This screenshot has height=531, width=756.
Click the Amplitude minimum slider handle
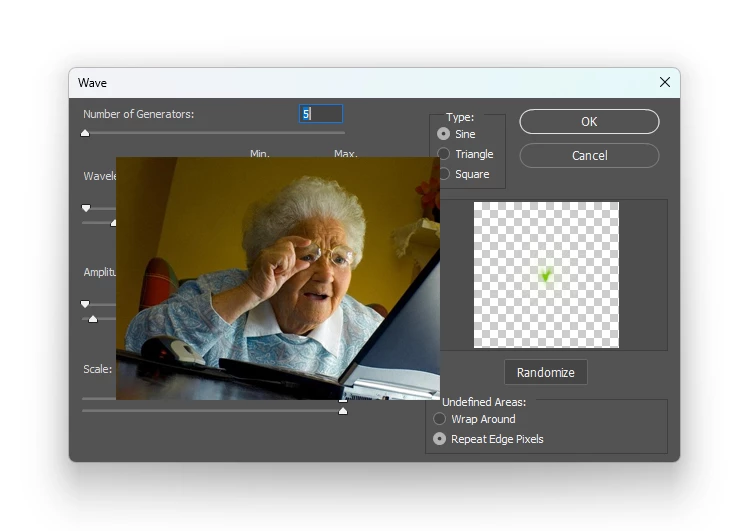click(x=85, y=304)
